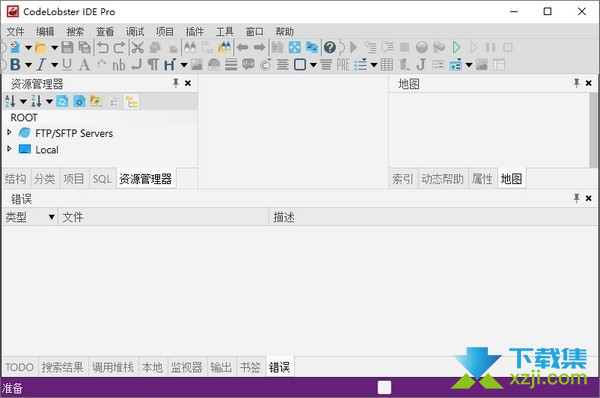600x398 pixels.
Task: Open explorer settings gear icon
Action: (79, 101)
